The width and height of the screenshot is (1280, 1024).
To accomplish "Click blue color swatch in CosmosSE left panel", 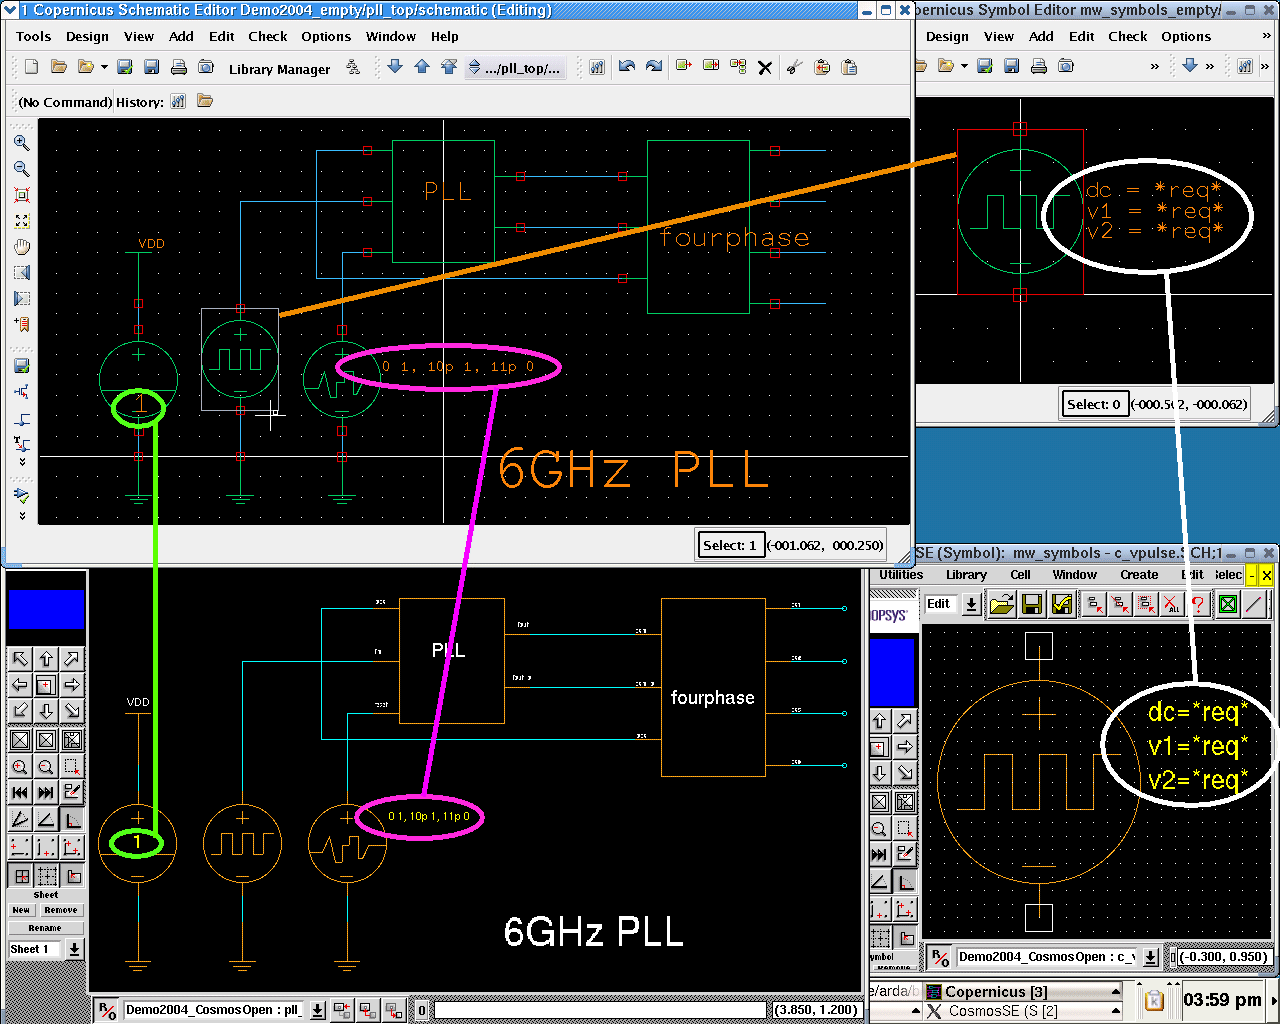I will 46,609.
